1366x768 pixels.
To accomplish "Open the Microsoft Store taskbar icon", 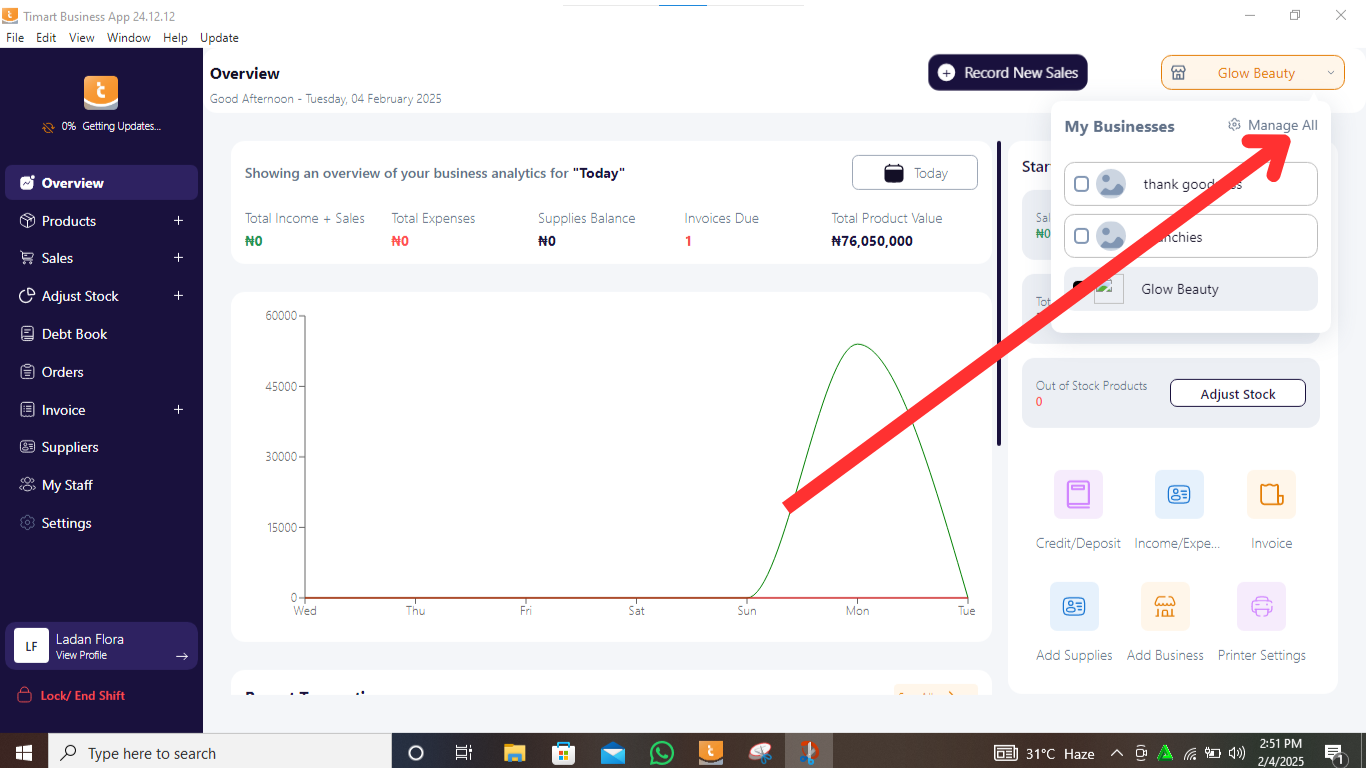I will [x=563, y=753].
